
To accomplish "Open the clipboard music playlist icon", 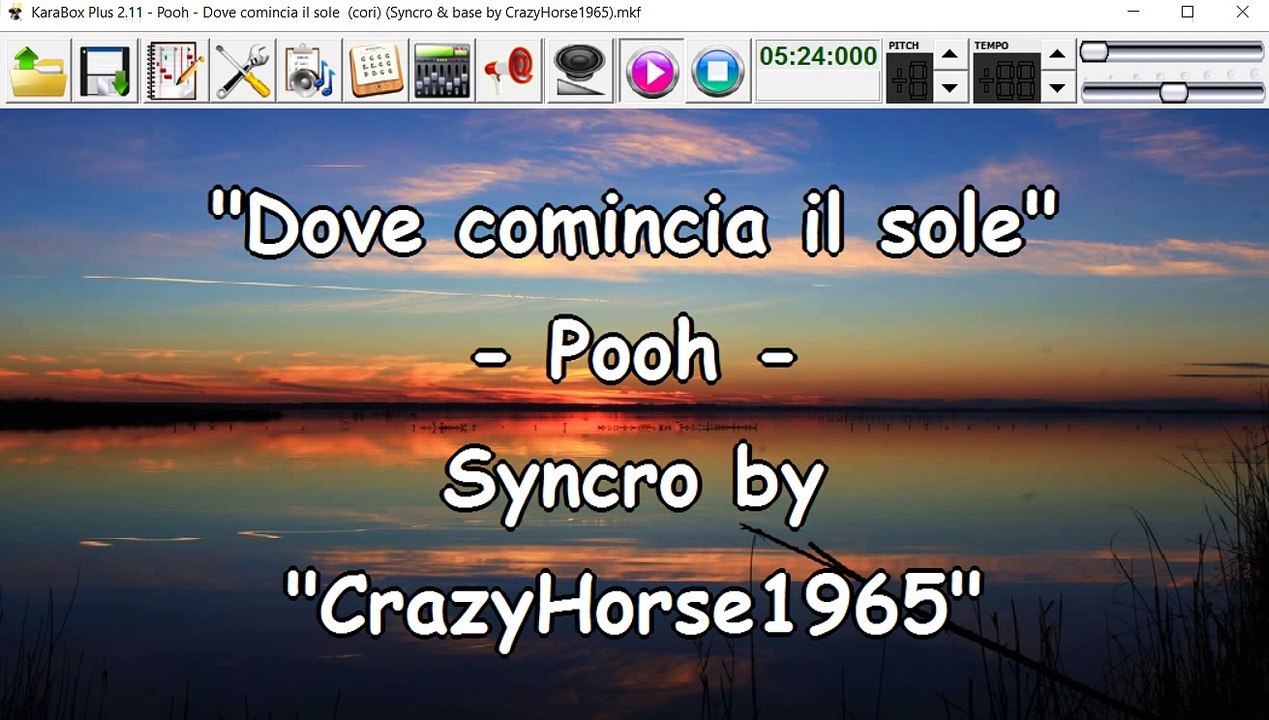I will click(x=309, y=71).
